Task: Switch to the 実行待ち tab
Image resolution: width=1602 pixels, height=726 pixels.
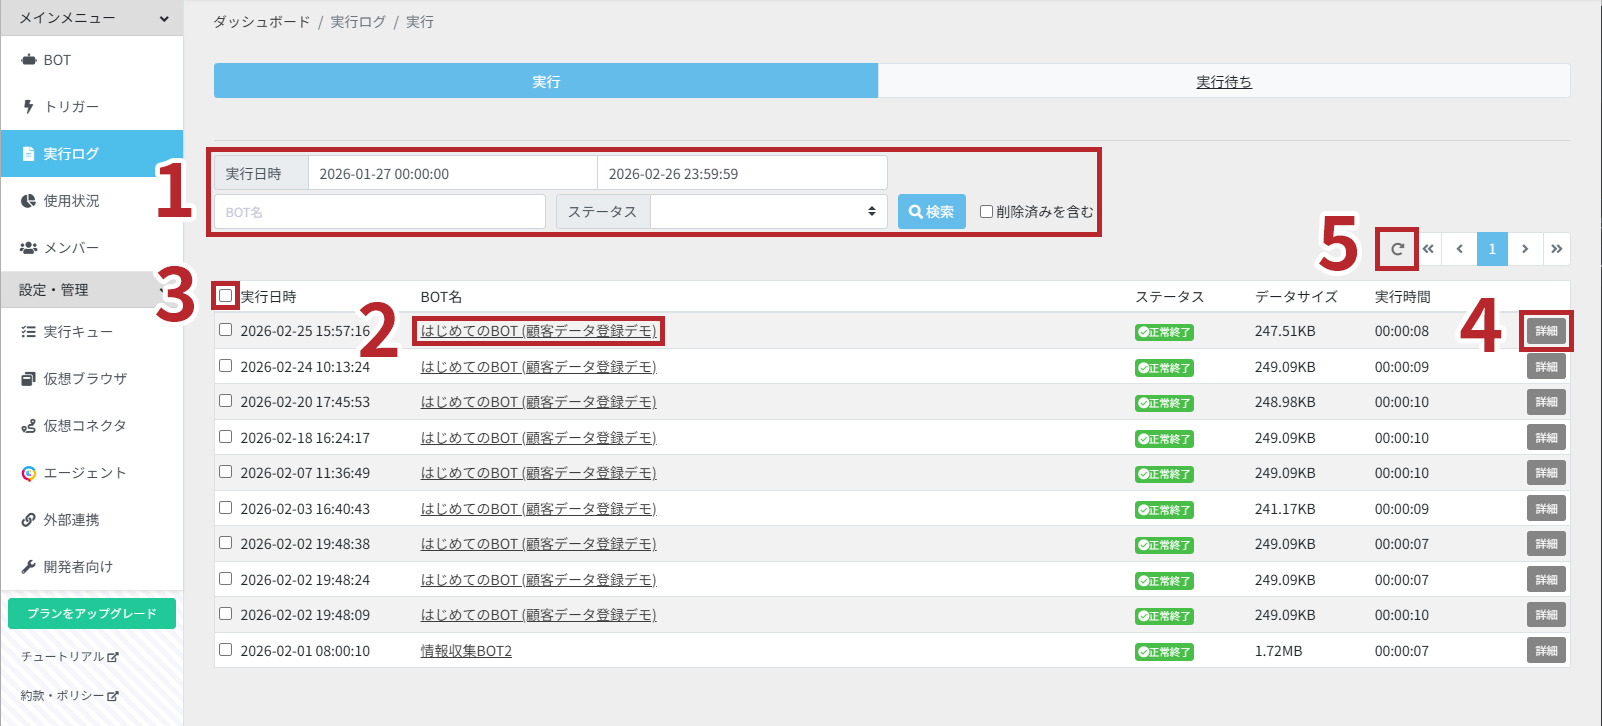Action: pos(1223,82)
